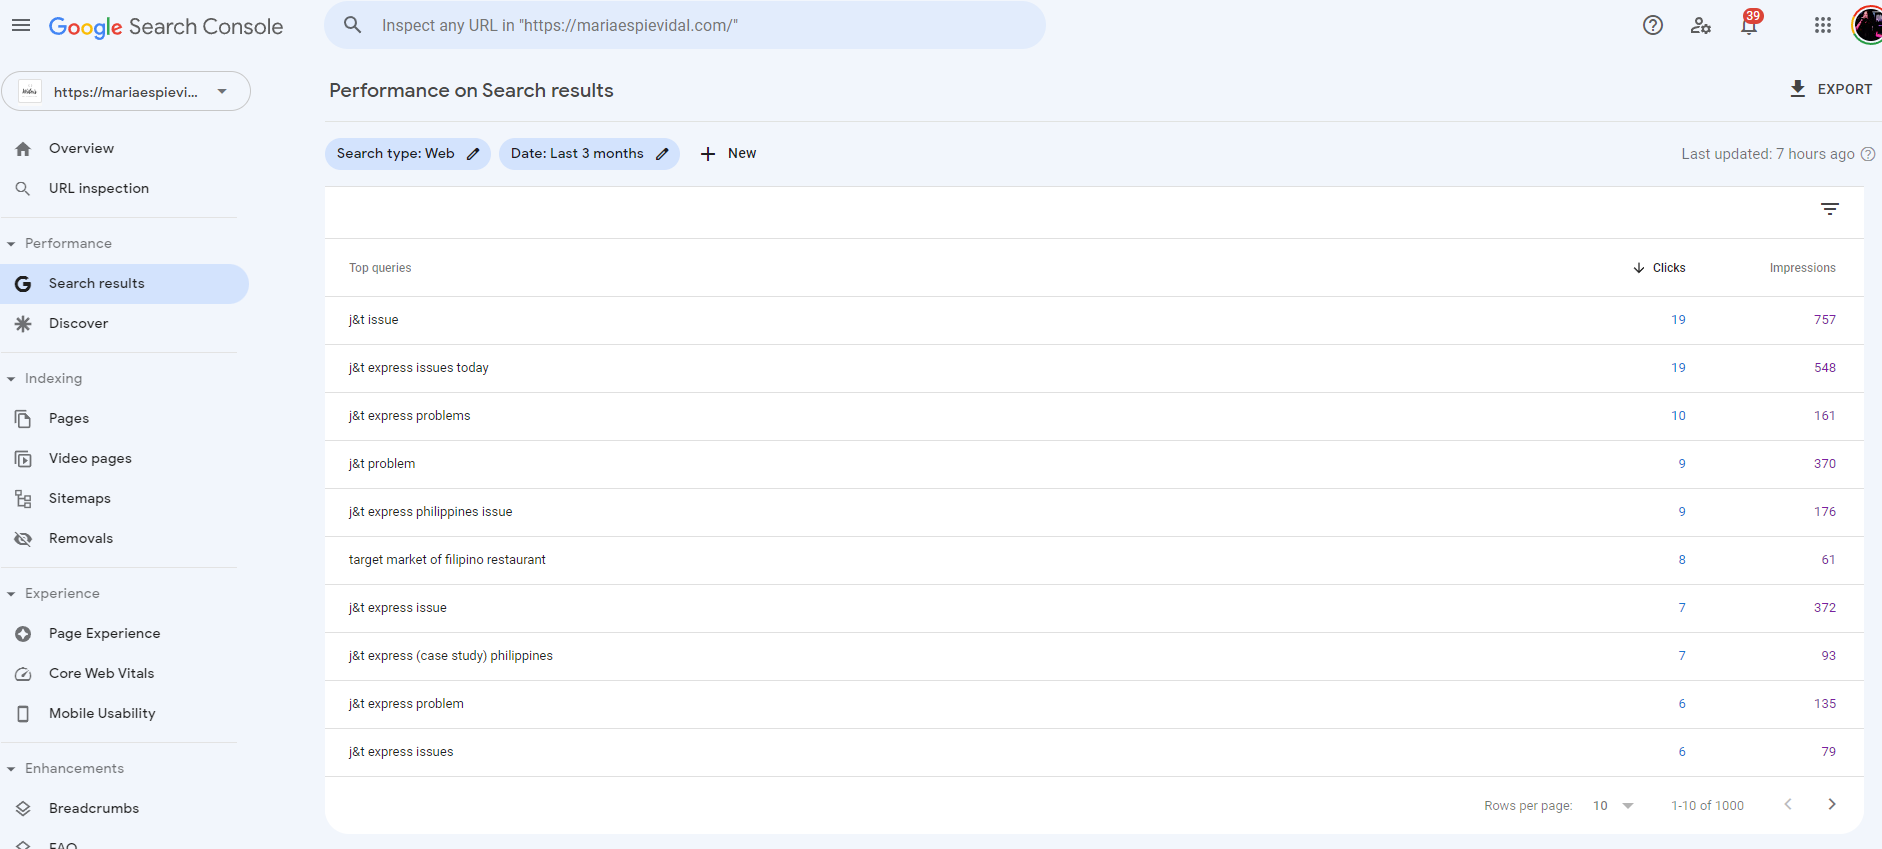This screenshot has height=849, width=1882.
Task: Sort table by Clicks column
Action: [x=1659, y=268]
